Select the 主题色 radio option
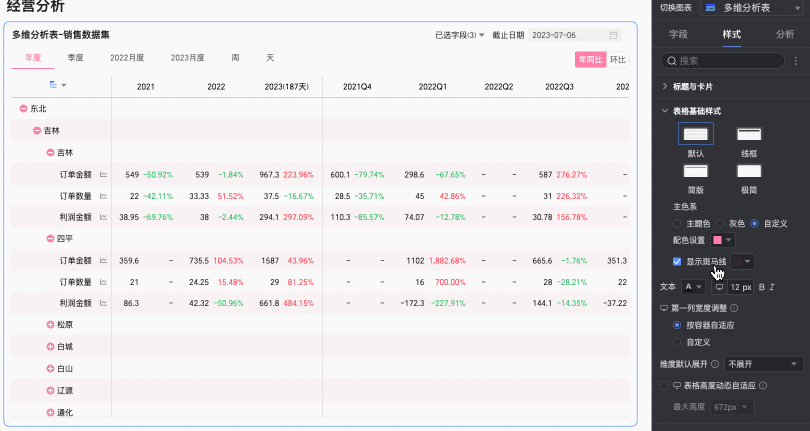The height and width of the screenshot is (431, 810). pos(677,223)
